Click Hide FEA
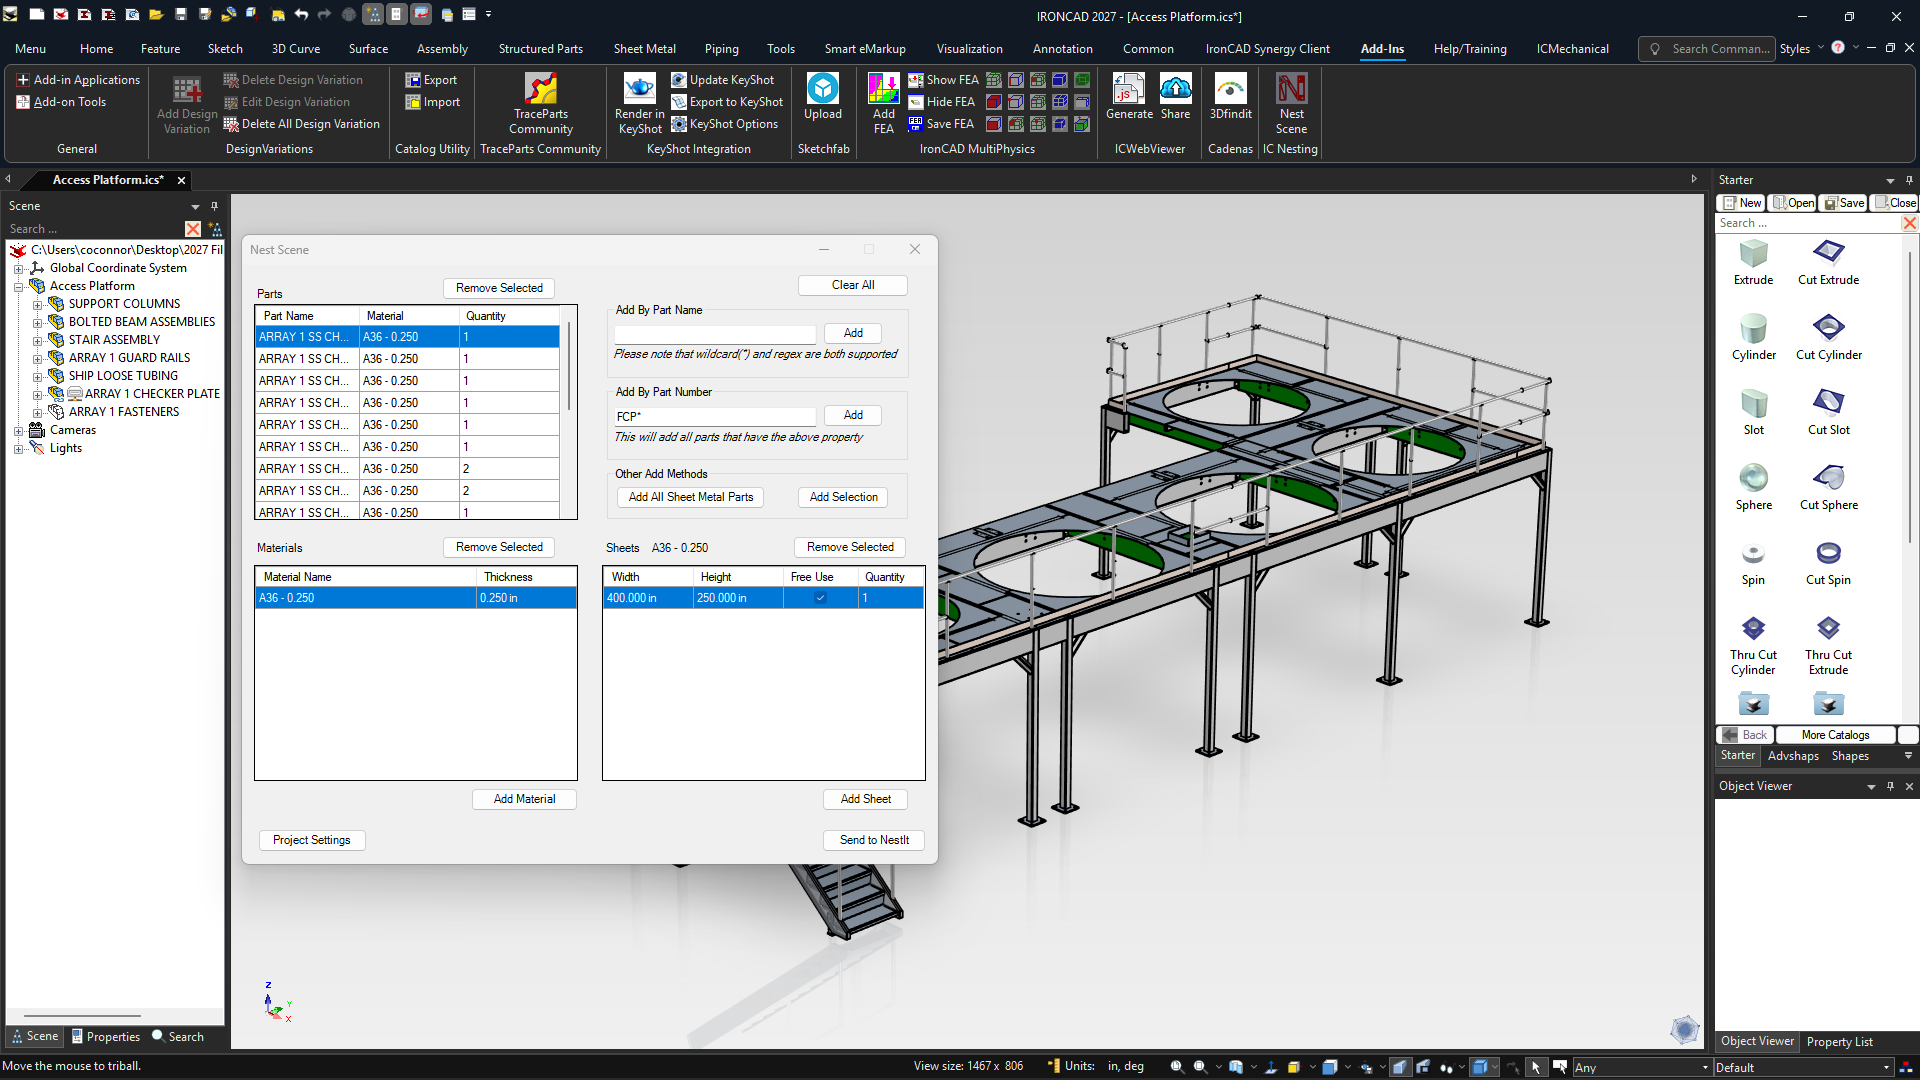Image resolution: width=1920 pixels, height=1080 pixels. coord(941,102)
